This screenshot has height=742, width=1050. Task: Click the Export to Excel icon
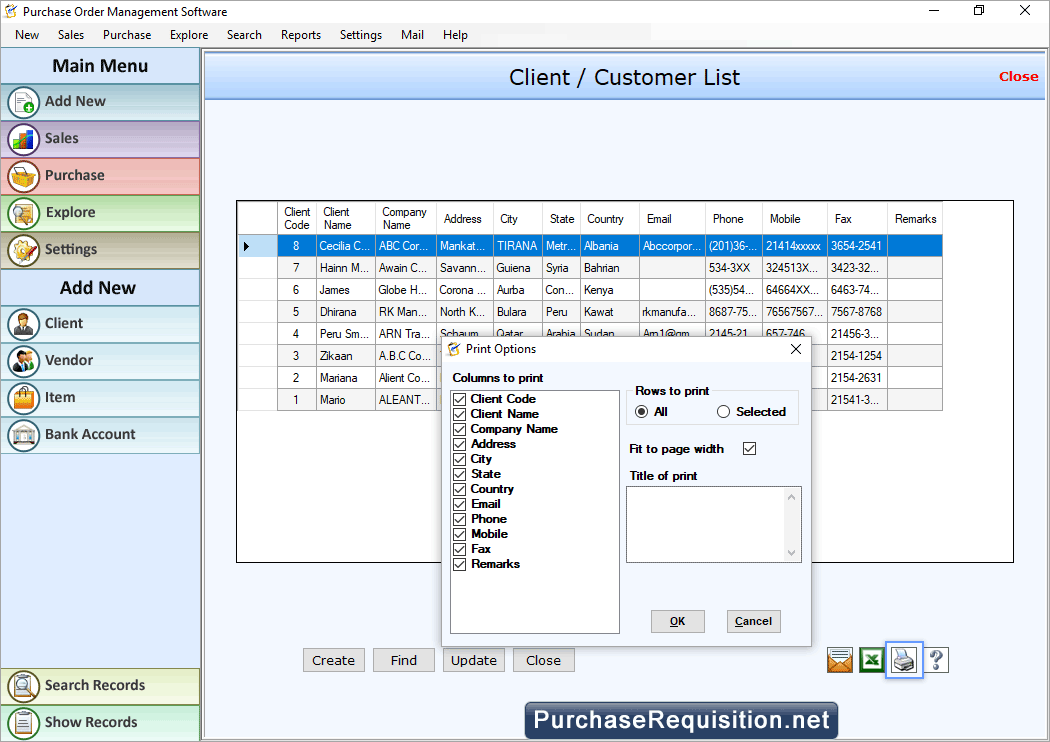[871, 660]
